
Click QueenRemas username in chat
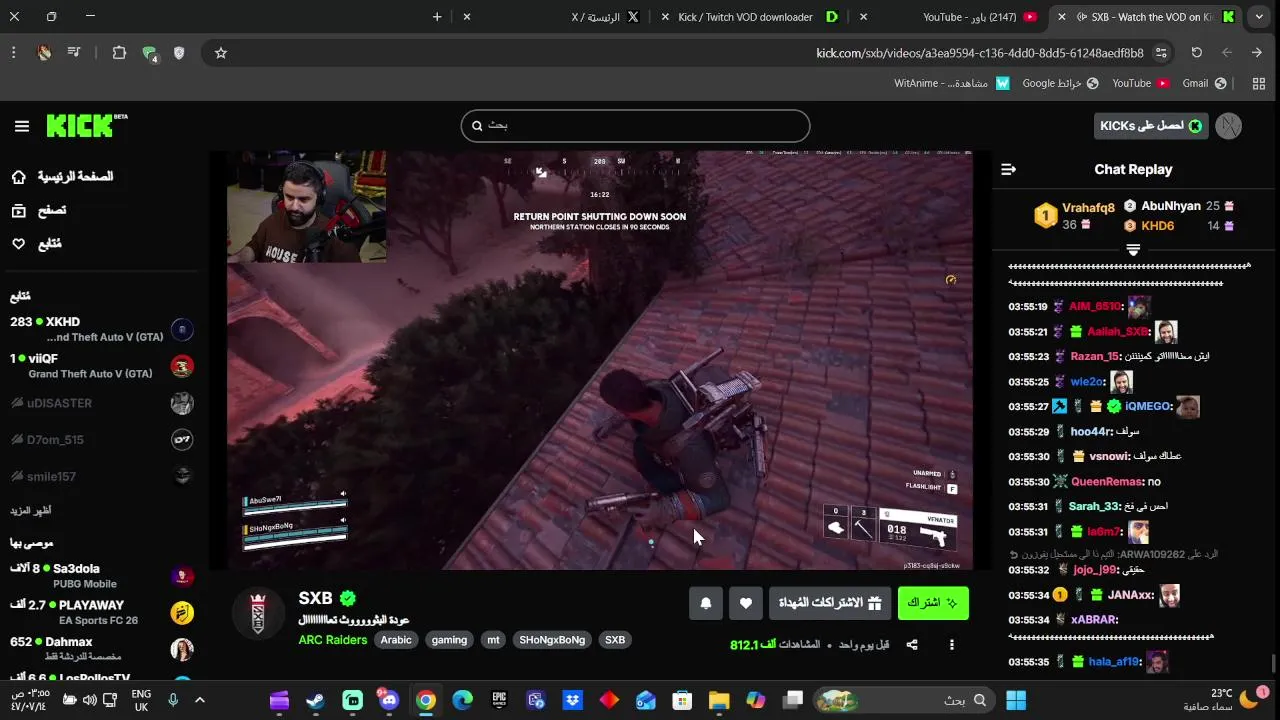[1107, 482]
